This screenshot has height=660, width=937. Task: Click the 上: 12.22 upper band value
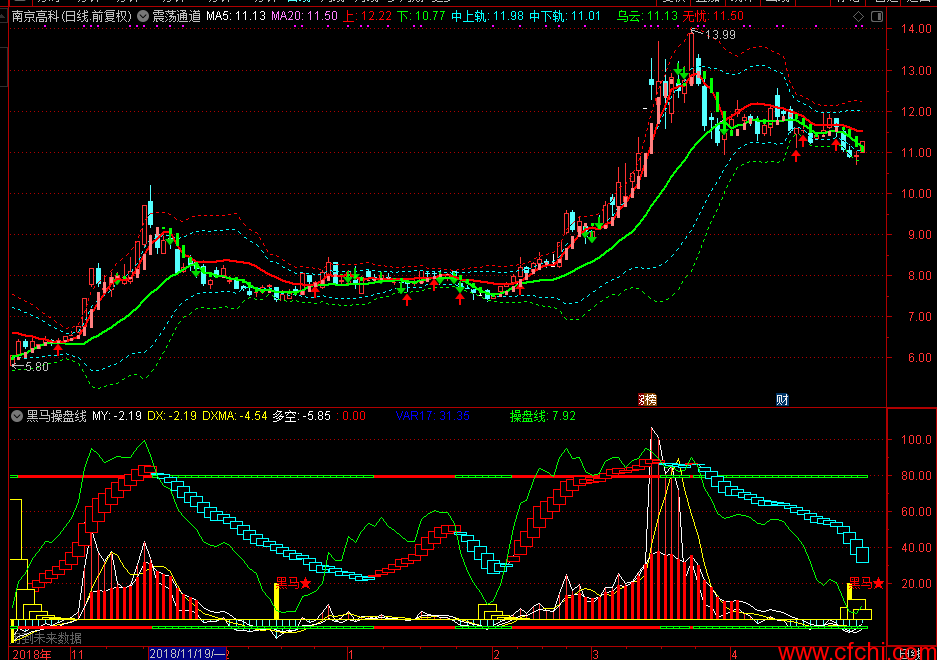point(367,16)
